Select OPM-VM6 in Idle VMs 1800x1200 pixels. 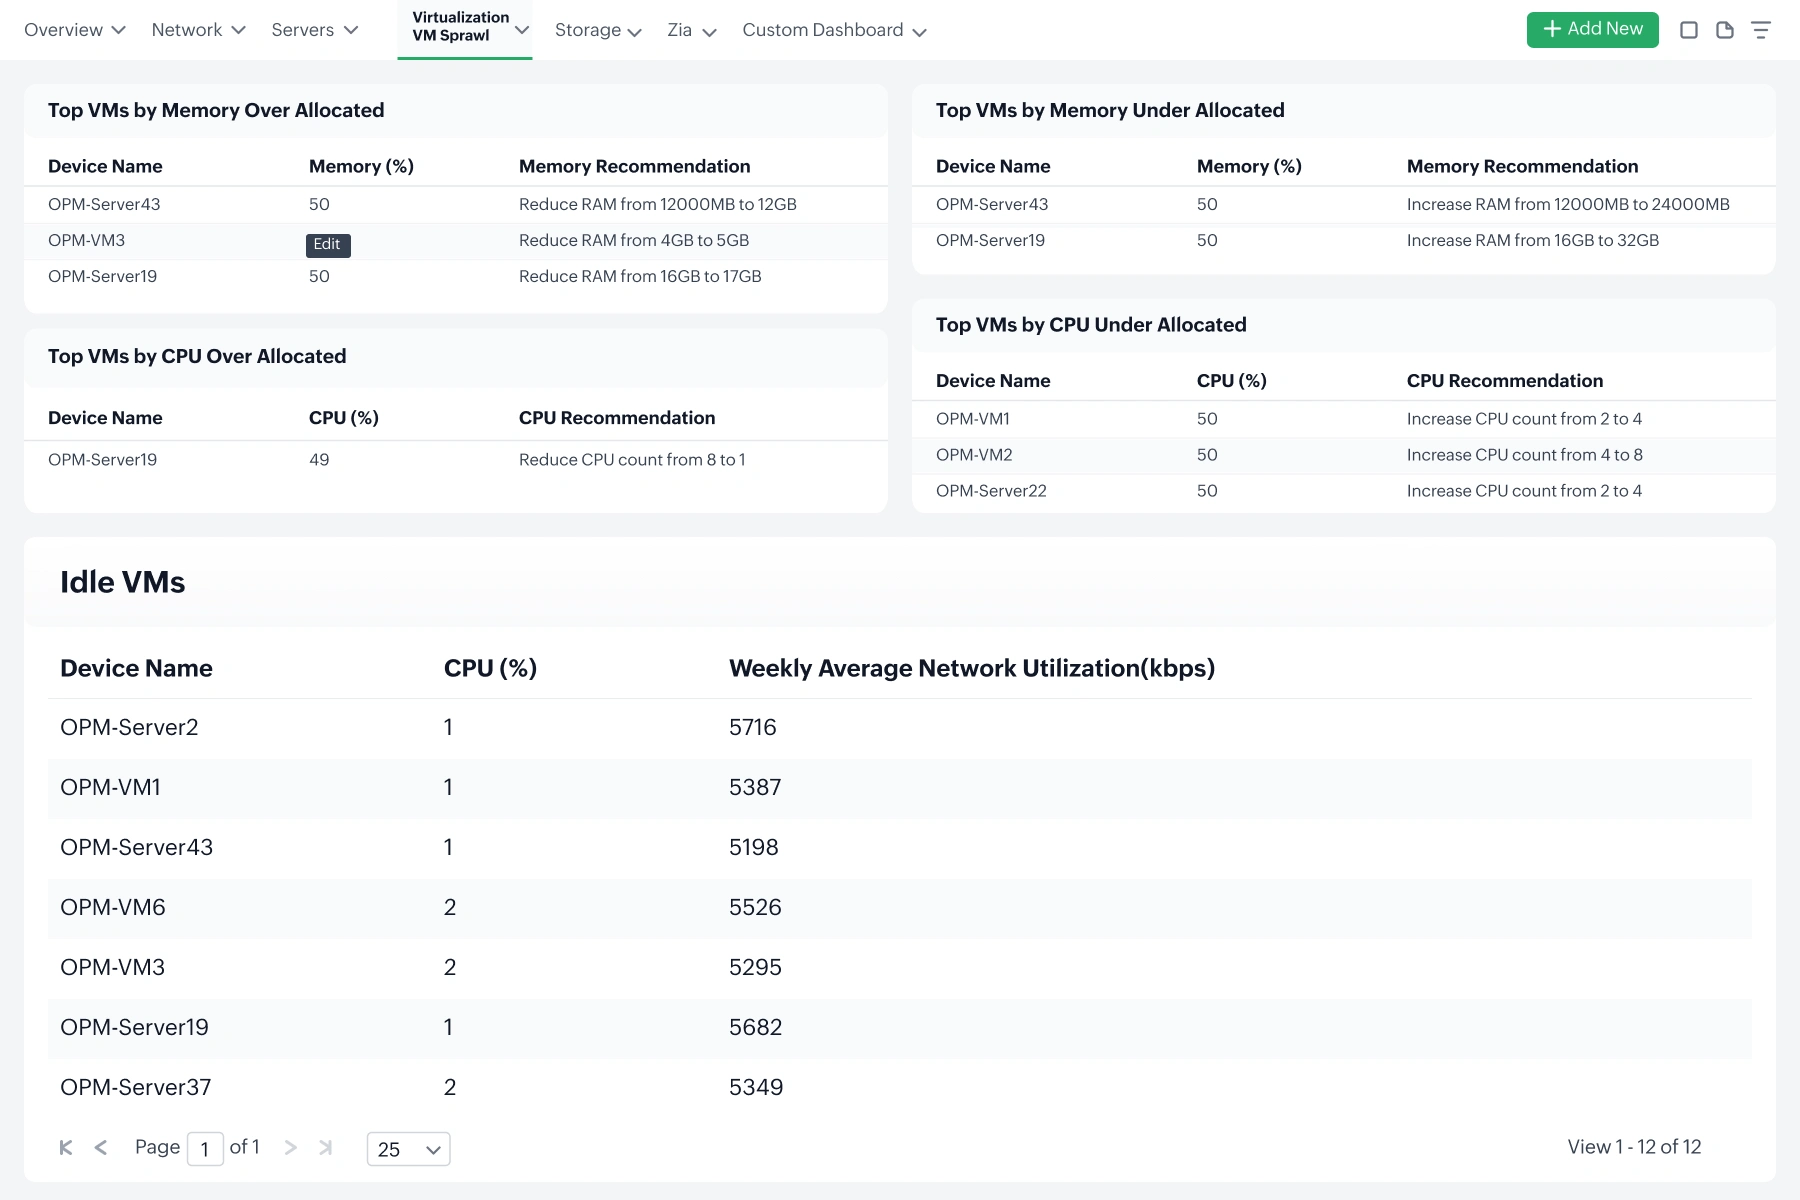pos(112,907)
